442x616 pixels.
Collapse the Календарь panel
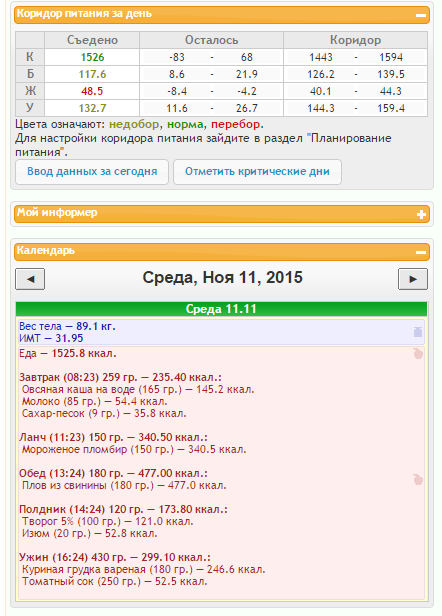click(421, 252)
